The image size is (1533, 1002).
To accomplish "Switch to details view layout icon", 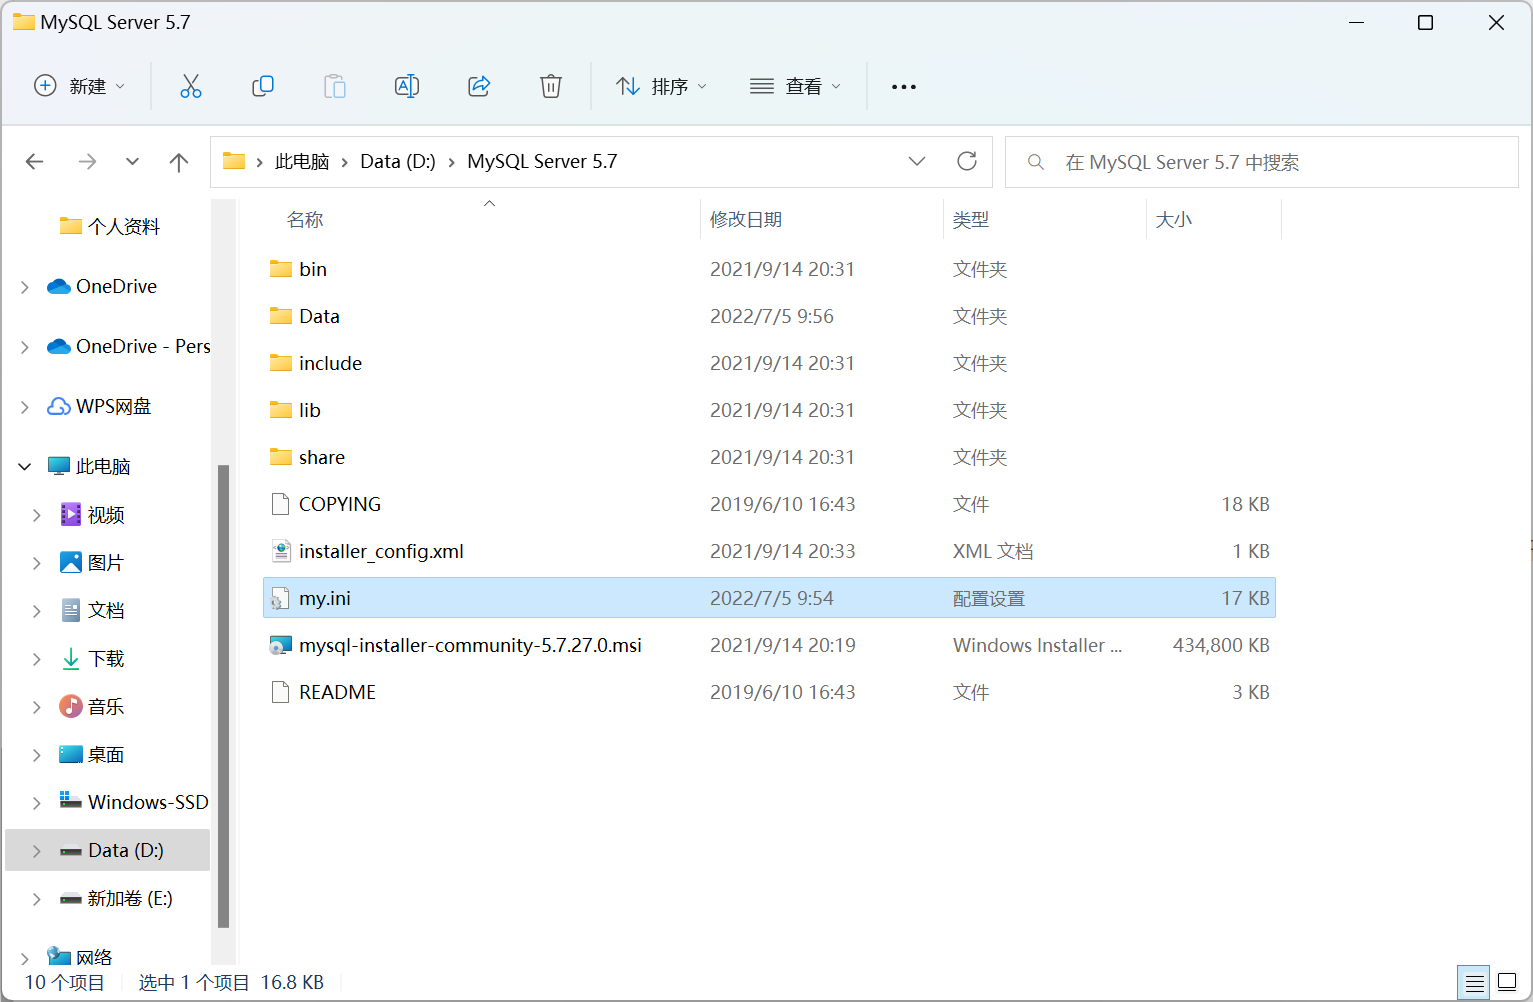I will coord(1474,983).
